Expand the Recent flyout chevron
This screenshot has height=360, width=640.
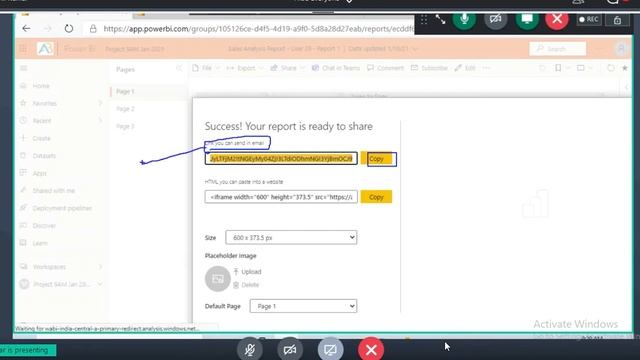pyautogui.click(x=100, y=121)
